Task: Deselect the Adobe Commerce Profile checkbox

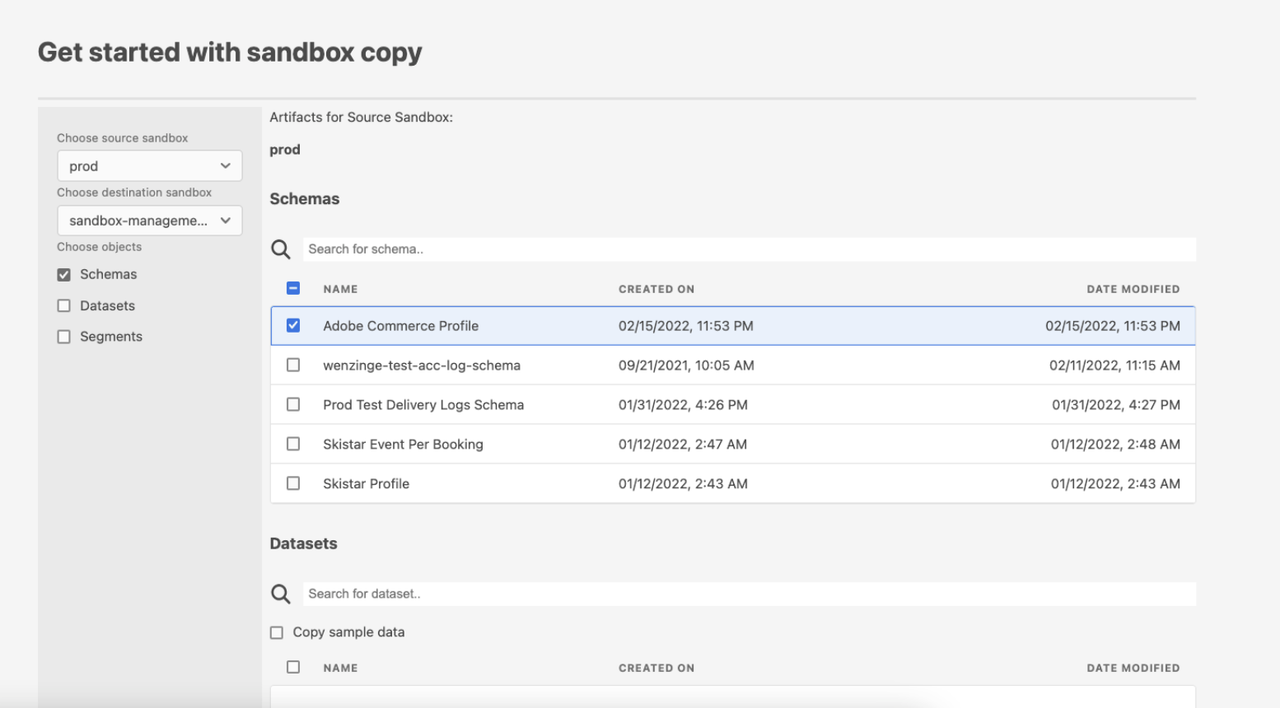Action: pos(293,325)
